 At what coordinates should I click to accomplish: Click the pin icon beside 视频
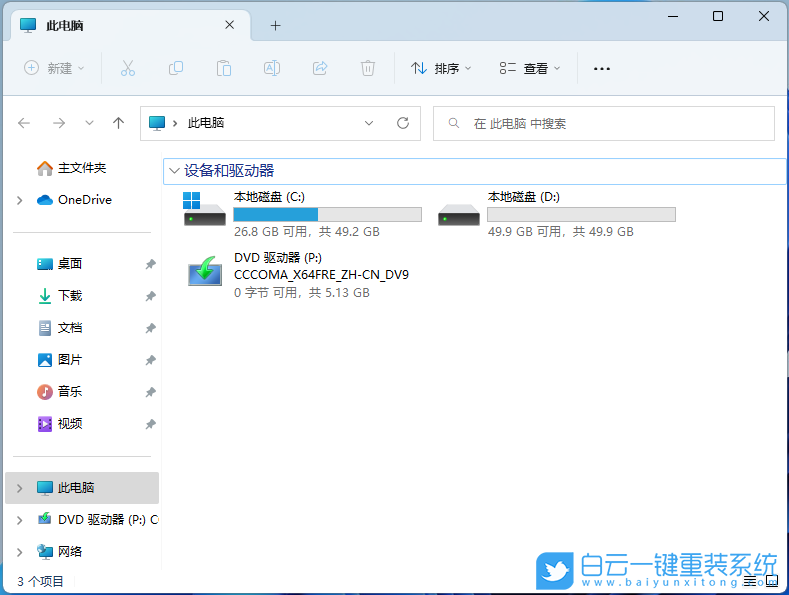150,424
